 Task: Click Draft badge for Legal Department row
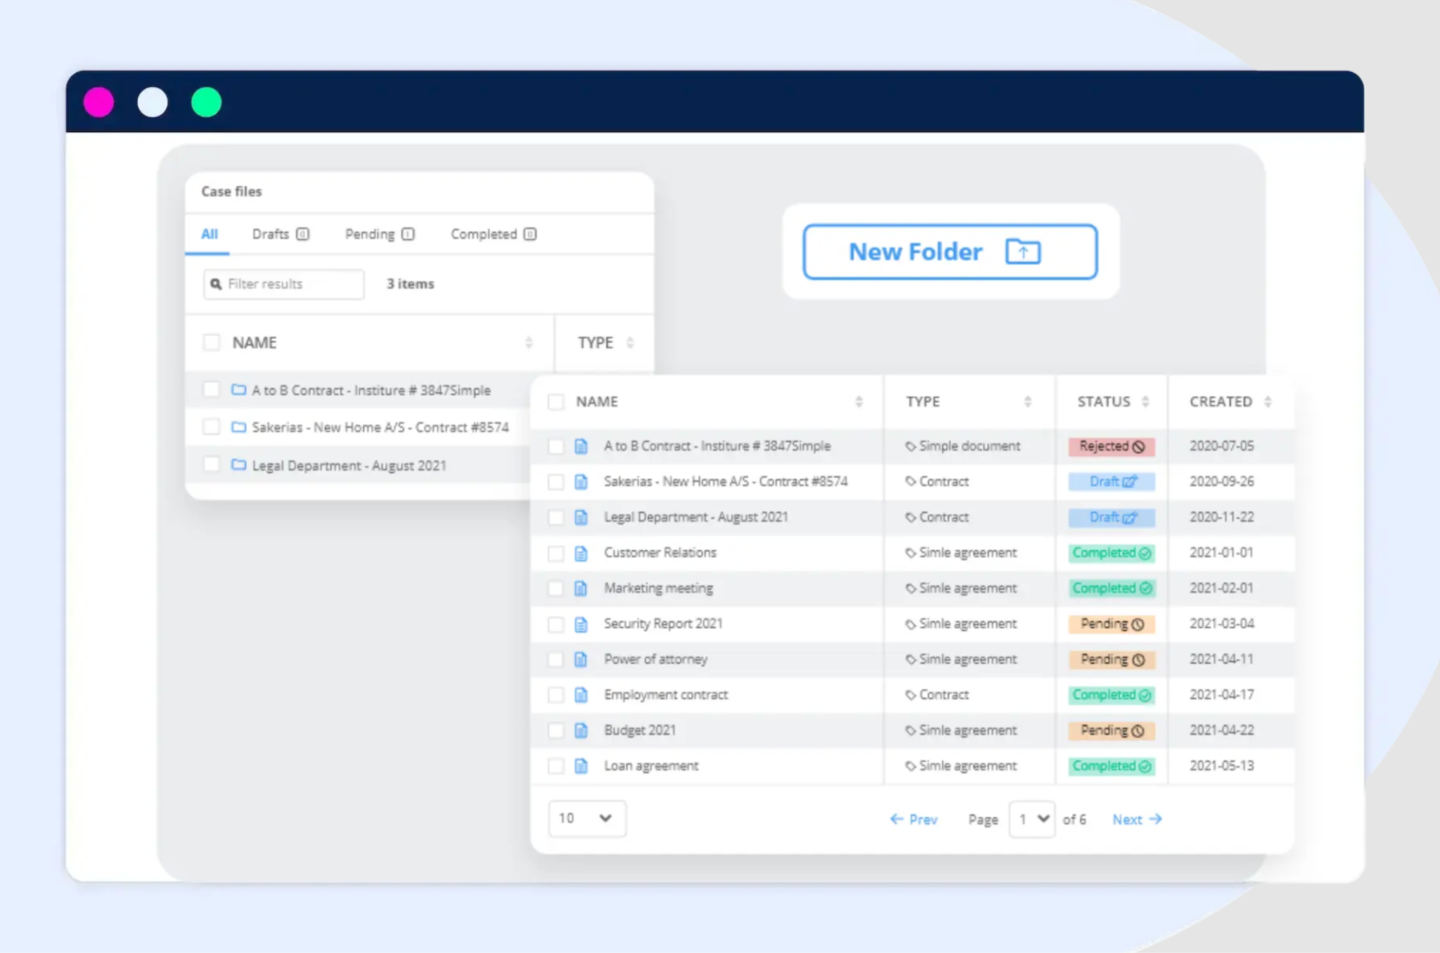[x=1112, y=517]
